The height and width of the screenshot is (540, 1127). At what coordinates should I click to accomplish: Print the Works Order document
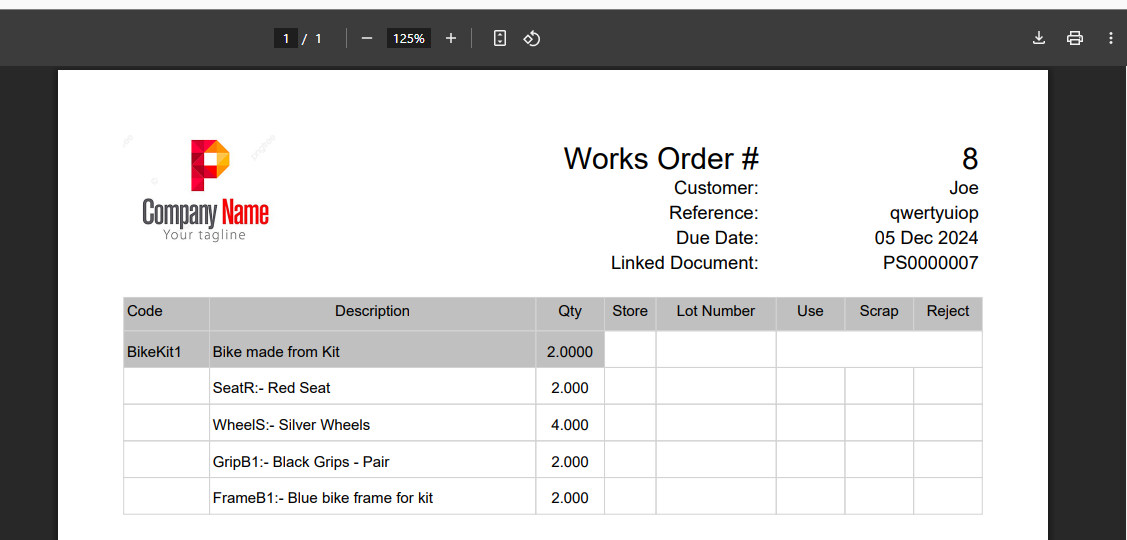pyautogui.click(x=1075, y=38)
